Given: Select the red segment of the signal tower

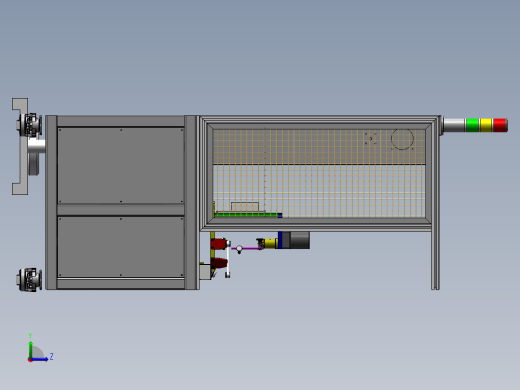Looking at the screenshot, I should point(500,125).
